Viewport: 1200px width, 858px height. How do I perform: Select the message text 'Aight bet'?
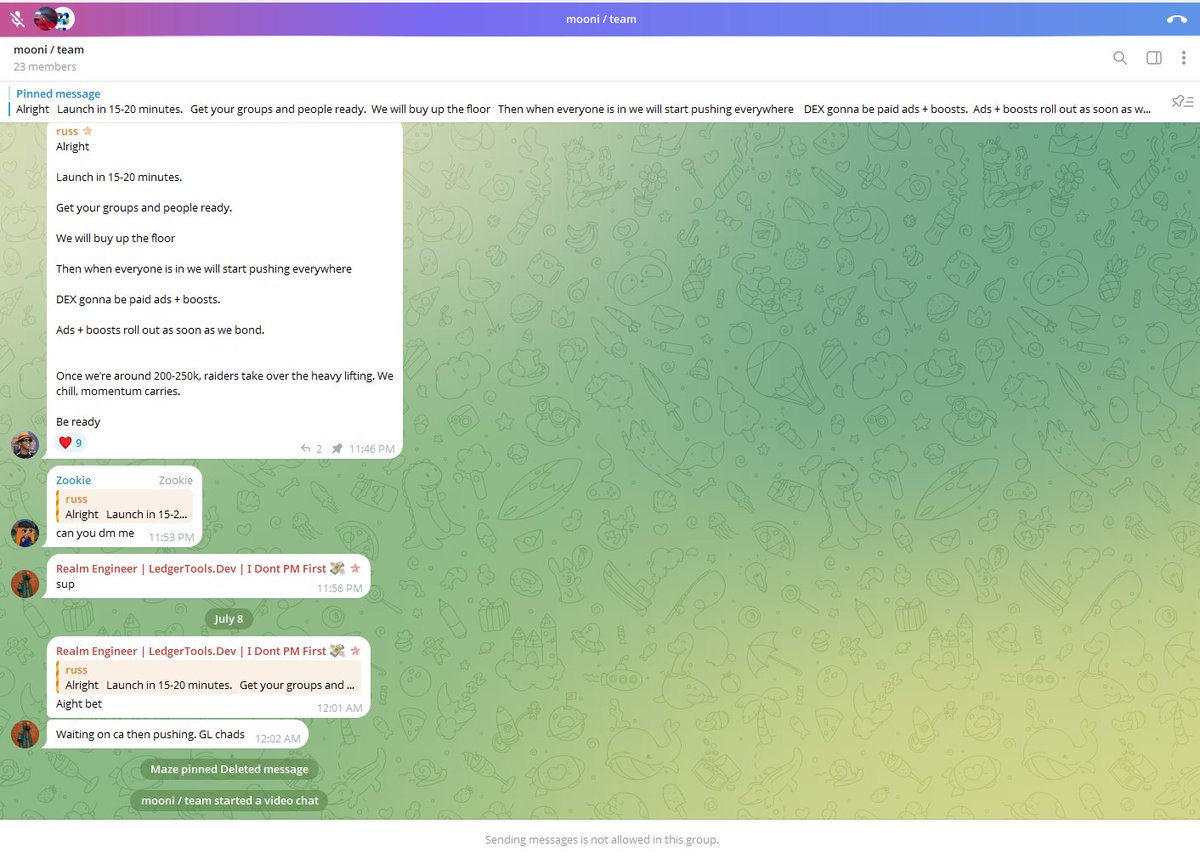pyautogui.click(x=79, y=704)
